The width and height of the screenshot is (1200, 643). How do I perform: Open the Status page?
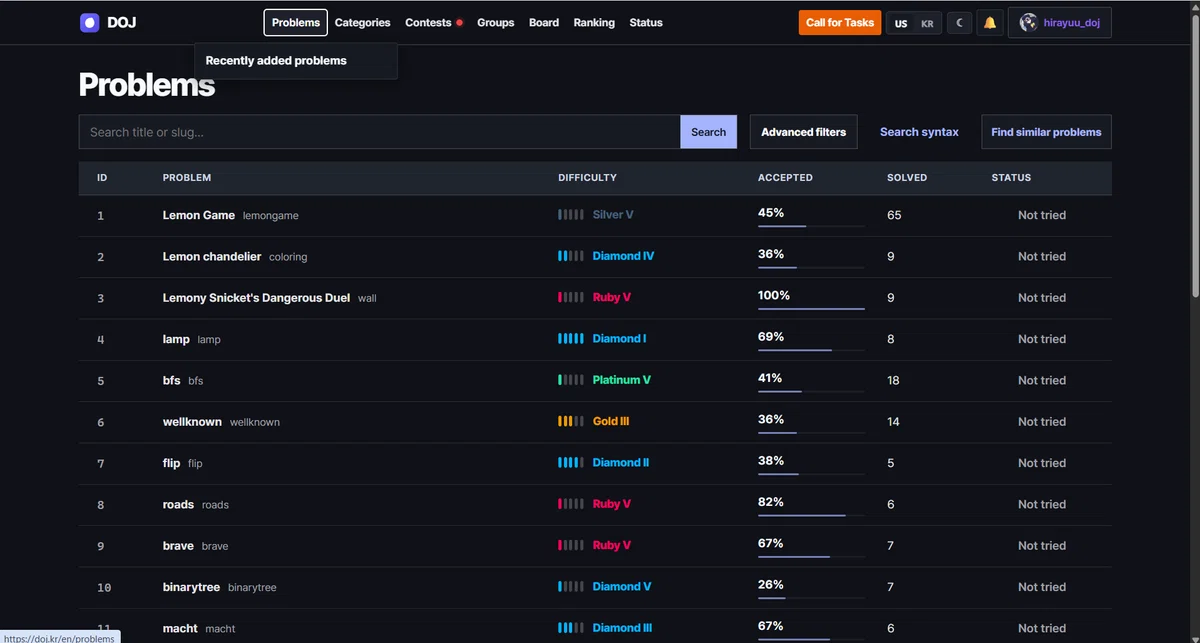(646, 22)
